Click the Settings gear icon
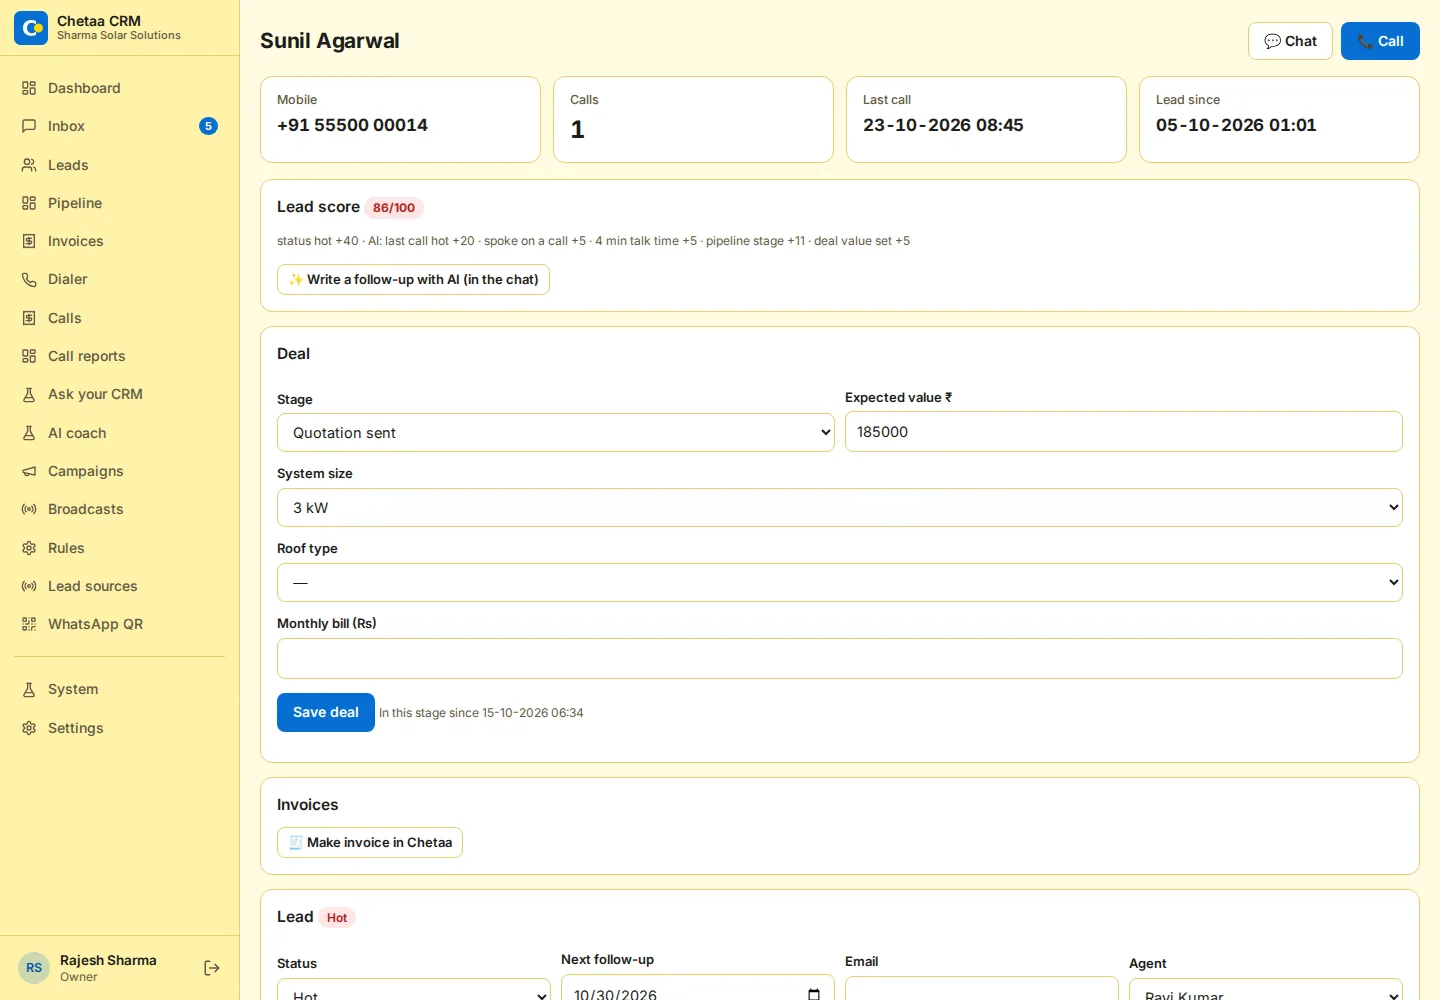This screenshot has height=1000, width=1440. pos(29,728)
